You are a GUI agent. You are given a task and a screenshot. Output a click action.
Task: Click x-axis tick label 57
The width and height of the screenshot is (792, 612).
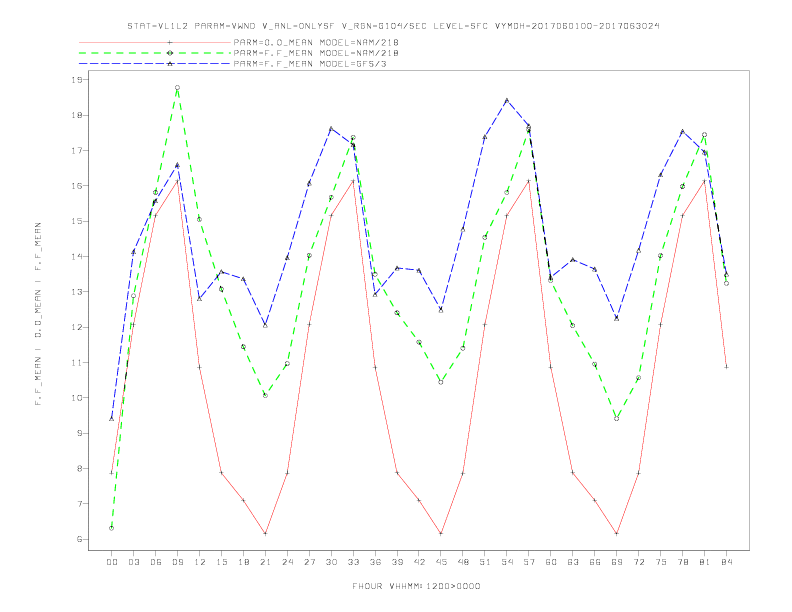[x=529, y=562]
